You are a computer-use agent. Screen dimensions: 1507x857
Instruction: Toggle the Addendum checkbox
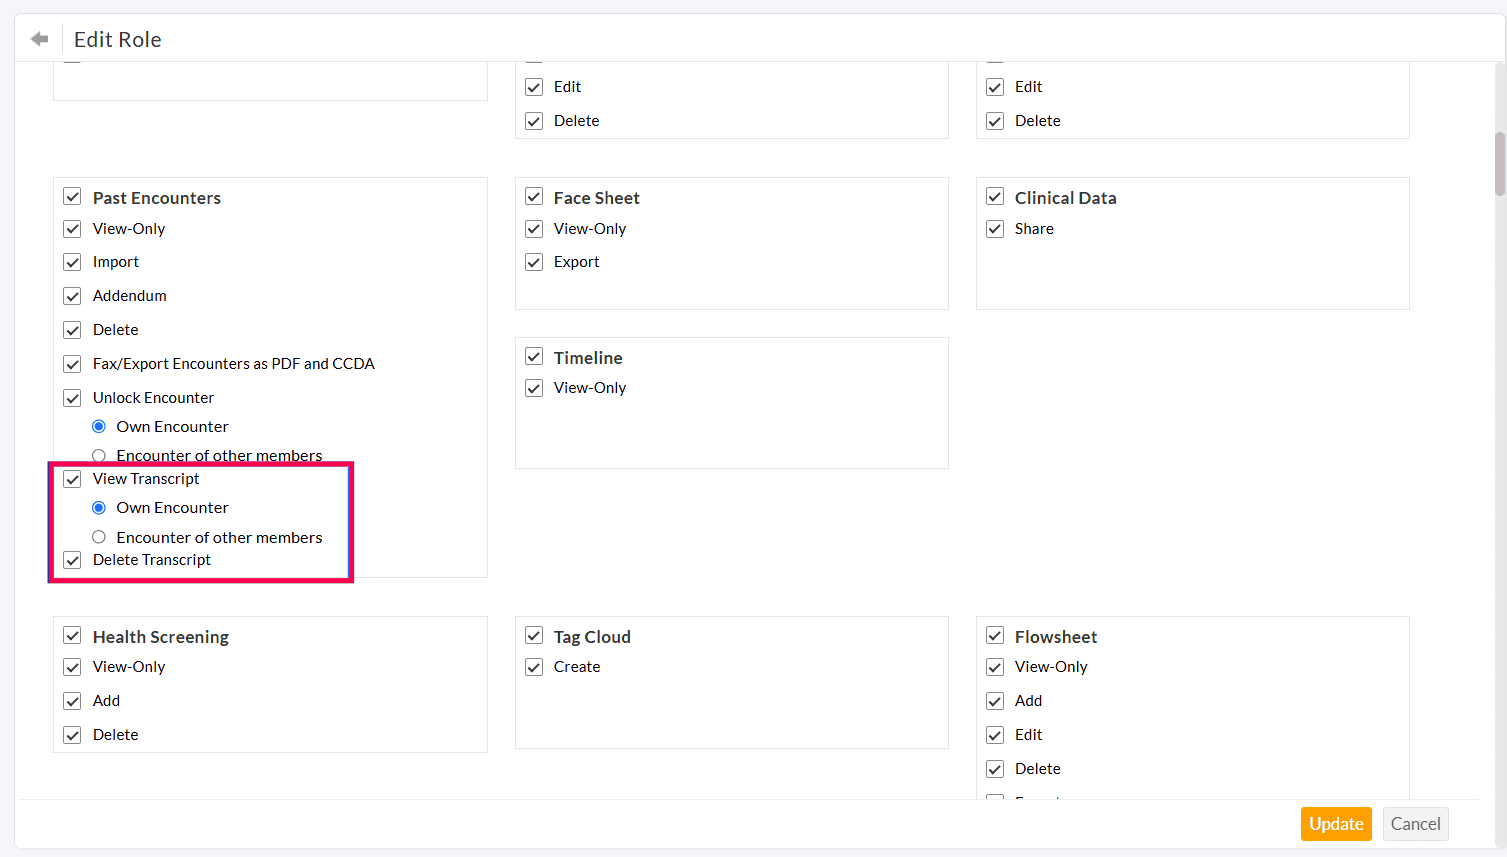pyautogui.click(x=72, y=296)
